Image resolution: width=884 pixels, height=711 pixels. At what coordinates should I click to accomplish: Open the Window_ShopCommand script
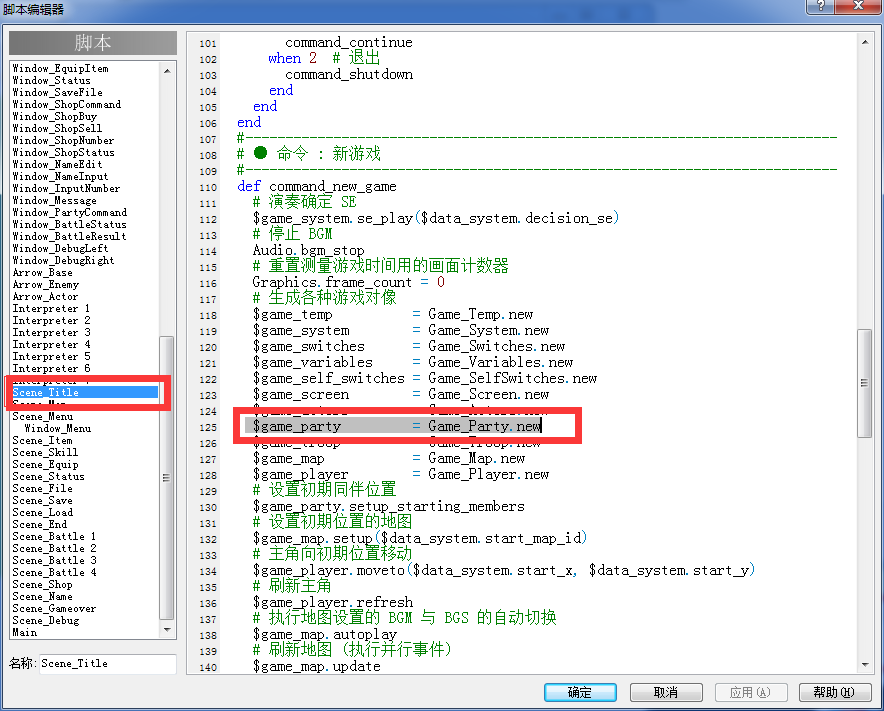click(x=67, y=104)
